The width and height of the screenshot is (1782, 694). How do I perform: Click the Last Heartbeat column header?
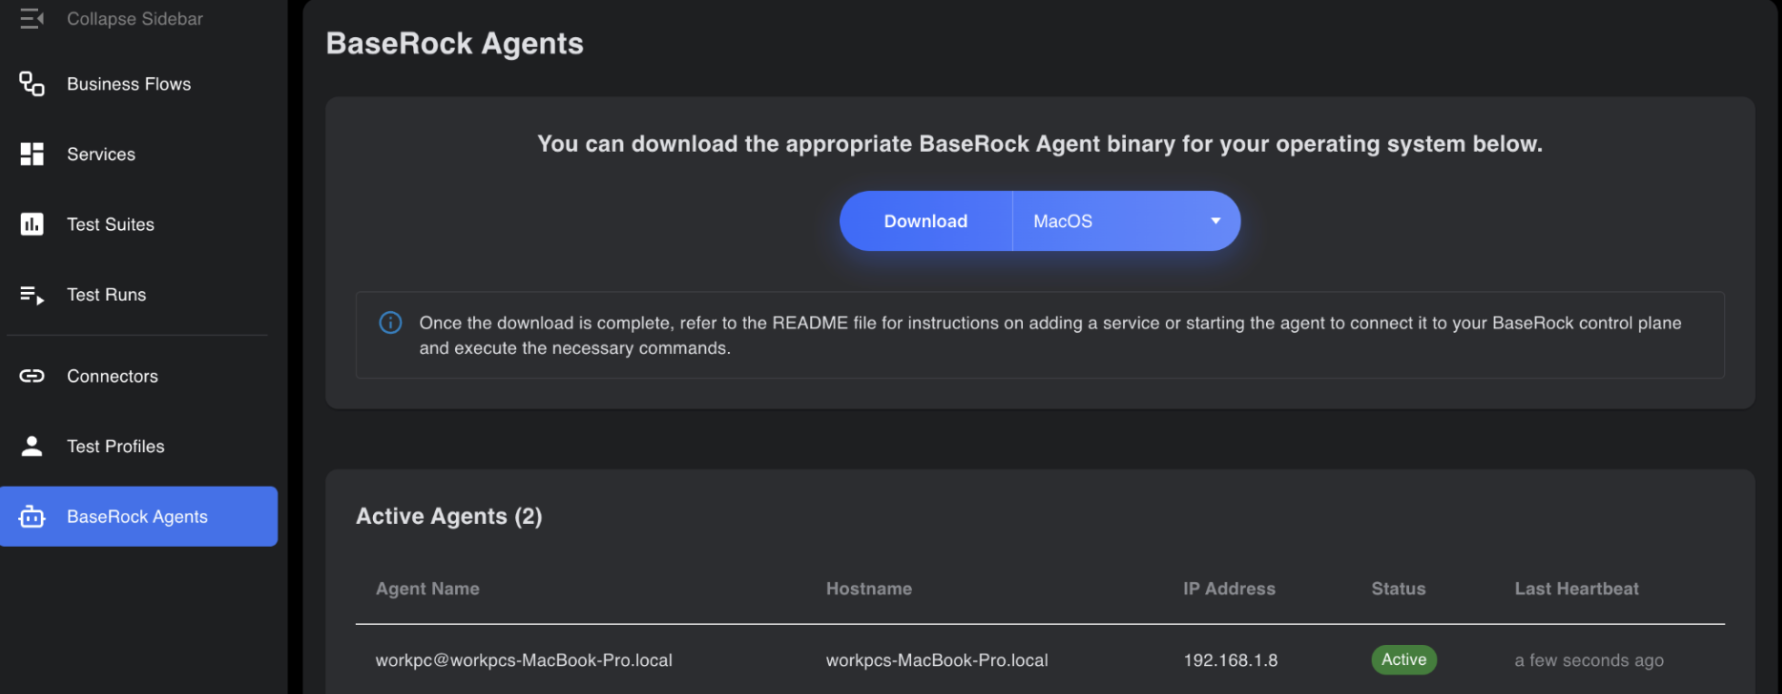pyautogui.click(x=1576, y=589)
